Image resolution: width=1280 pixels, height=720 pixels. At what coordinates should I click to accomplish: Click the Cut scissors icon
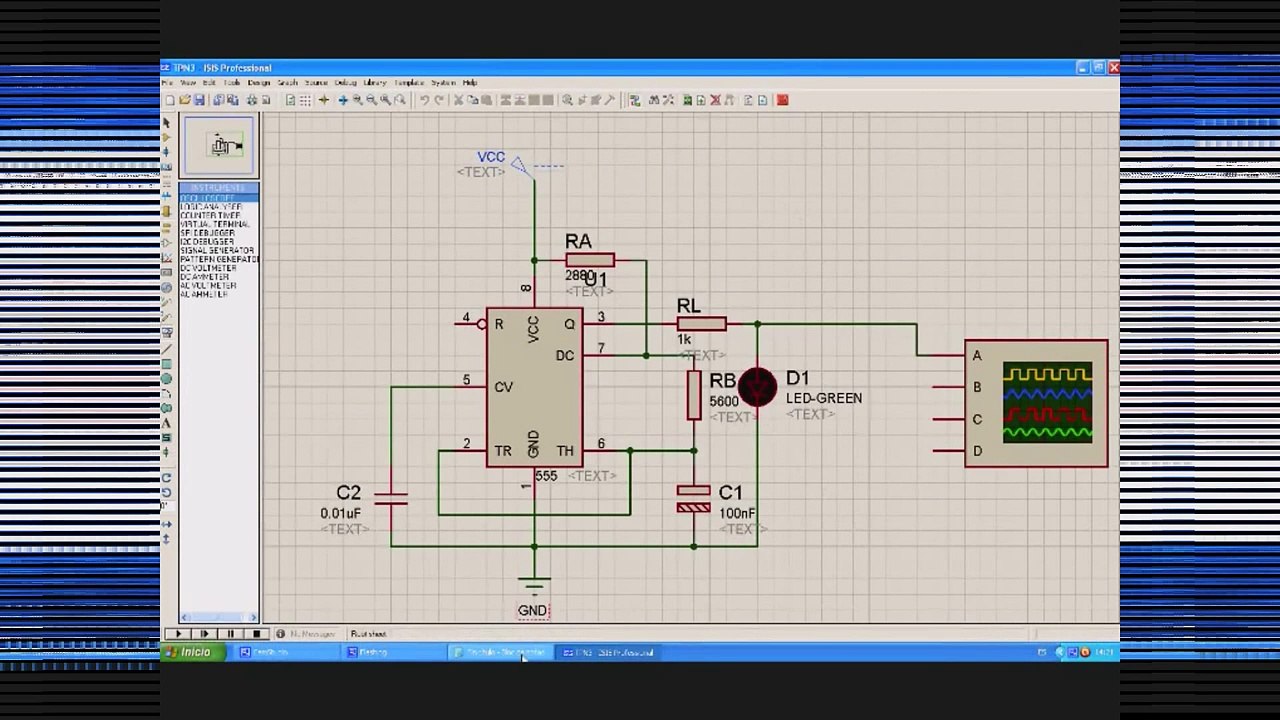[459, 100]
